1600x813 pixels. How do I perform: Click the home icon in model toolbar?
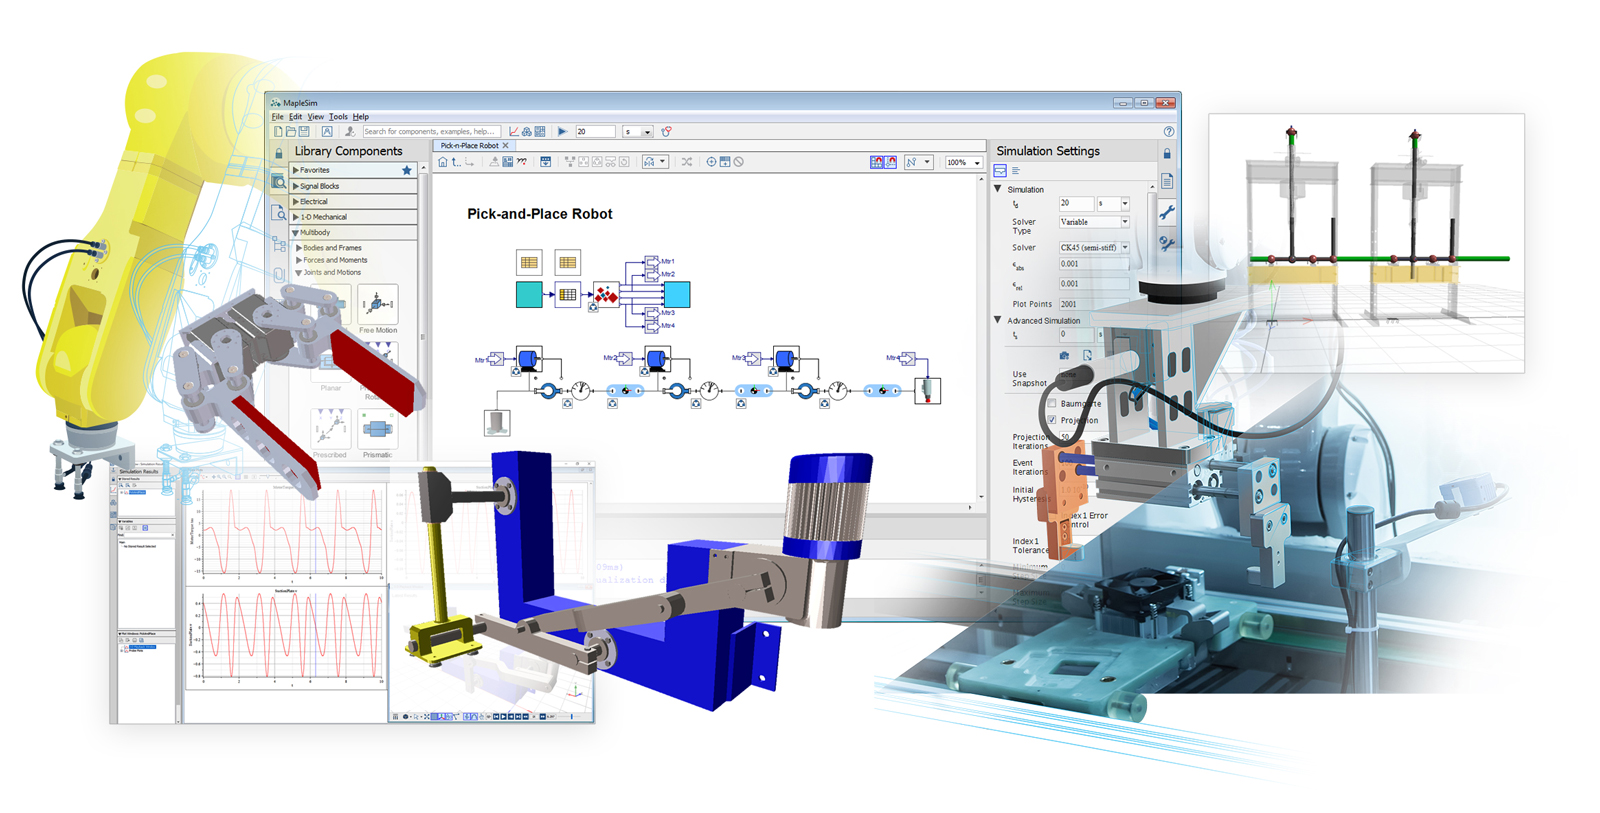click(443, 162)
